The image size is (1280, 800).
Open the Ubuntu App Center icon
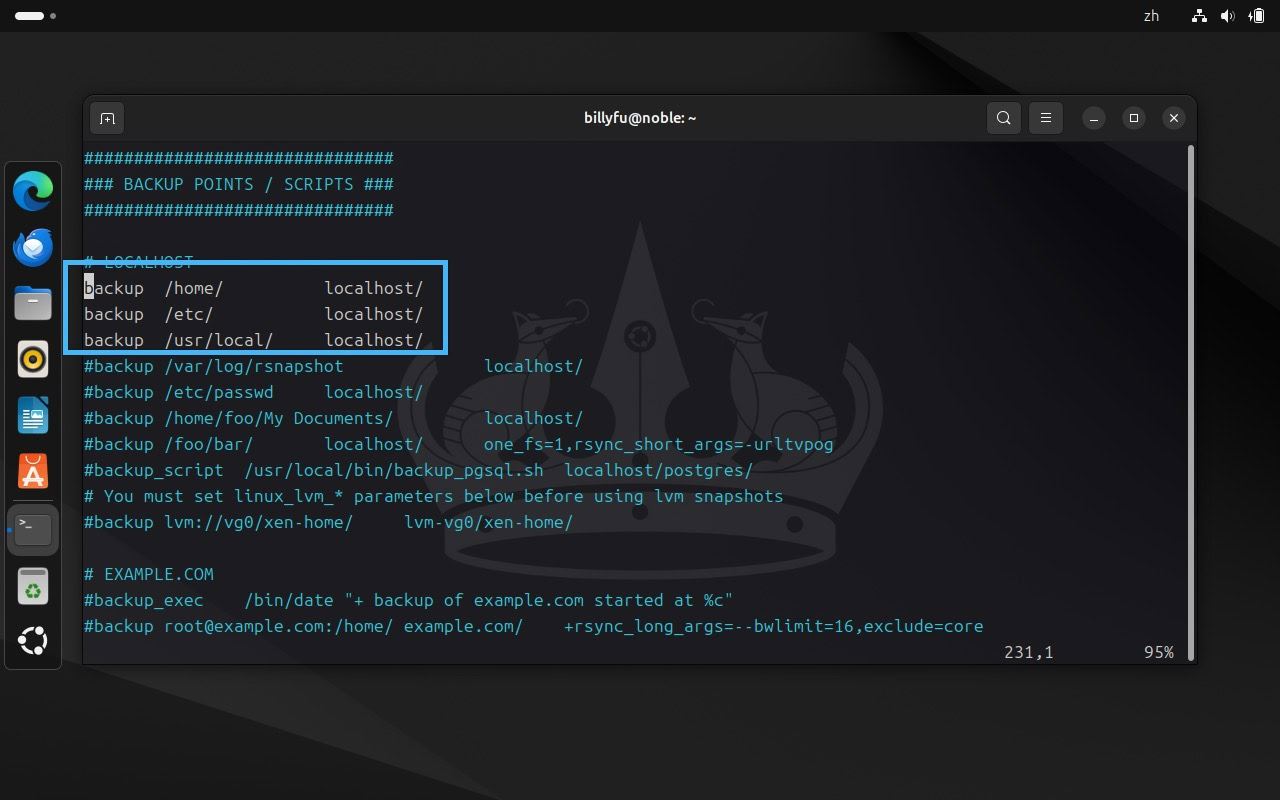33,471
